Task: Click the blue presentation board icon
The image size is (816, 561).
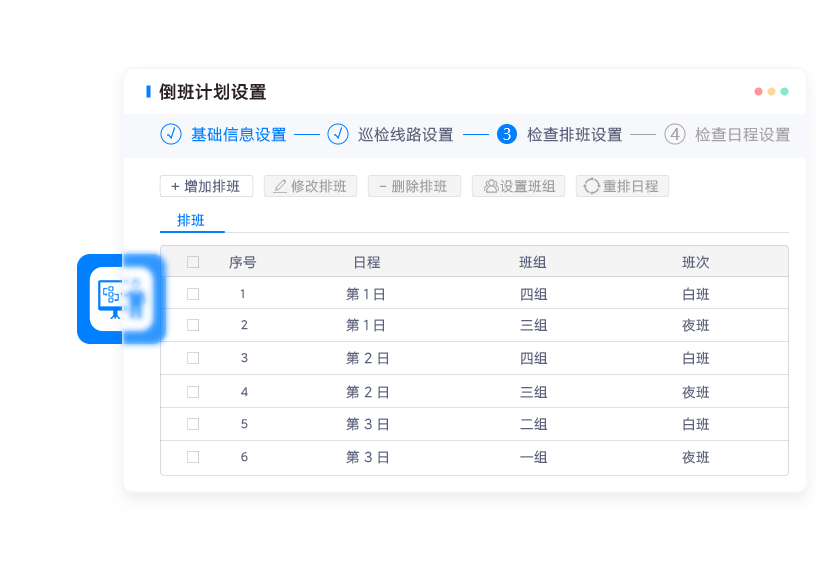Action: pos(114,297)
